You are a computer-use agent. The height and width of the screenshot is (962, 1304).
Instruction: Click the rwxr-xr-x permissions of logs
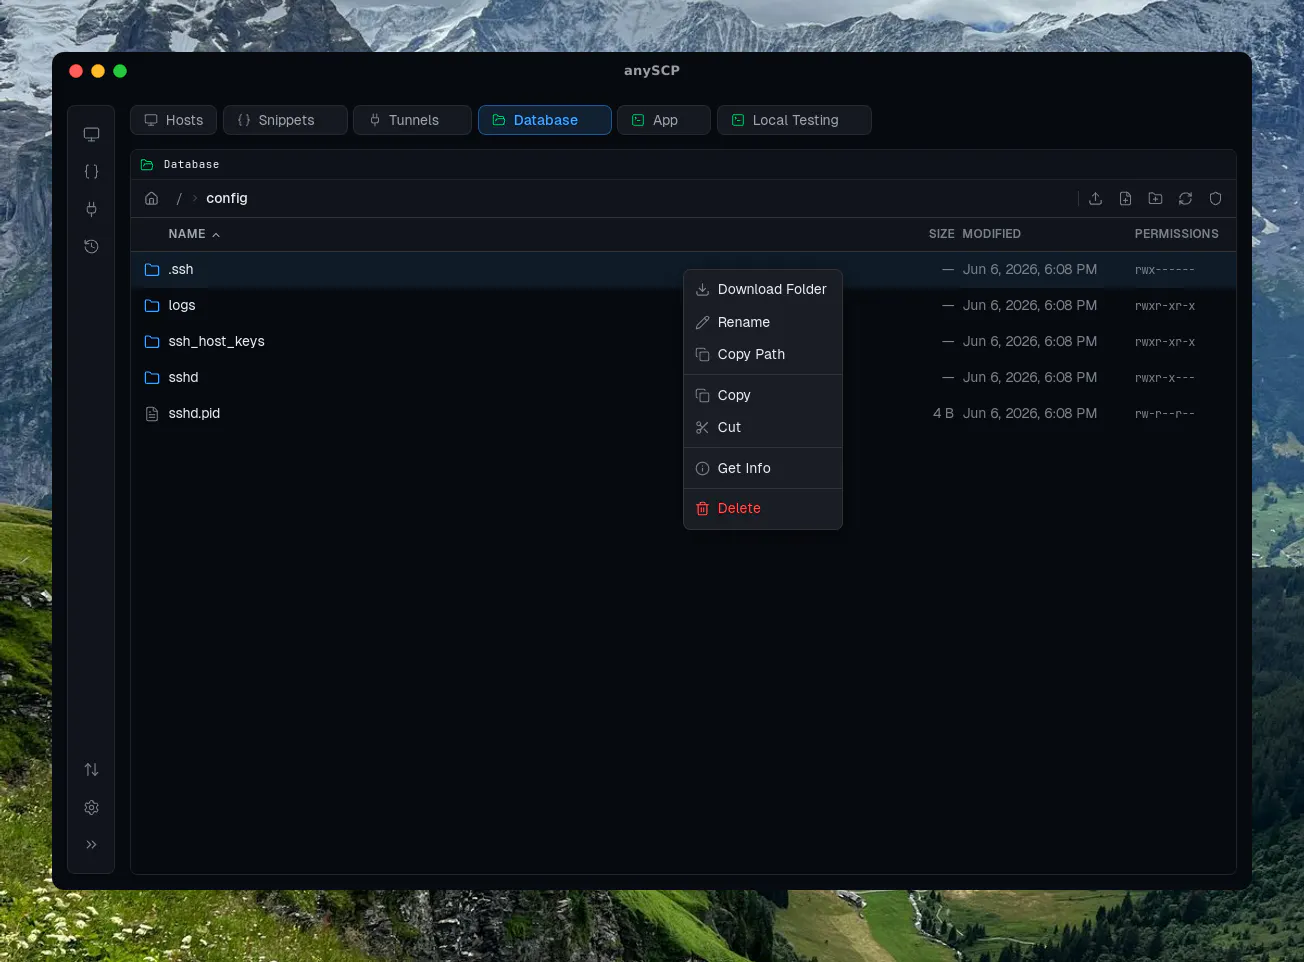pyautogui.click(x=1165, y=306)
